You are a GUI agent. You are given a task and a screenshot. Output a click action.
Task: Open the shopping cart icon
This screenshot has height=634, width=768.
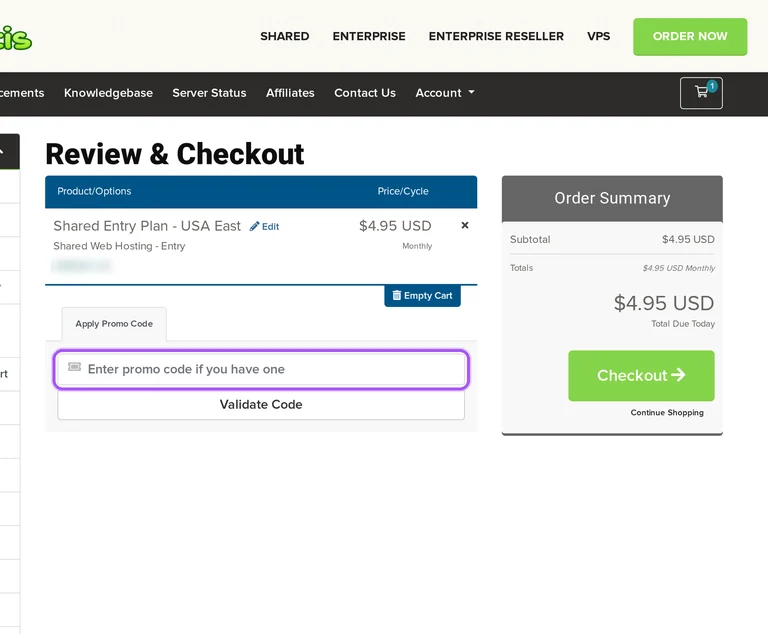701,93
